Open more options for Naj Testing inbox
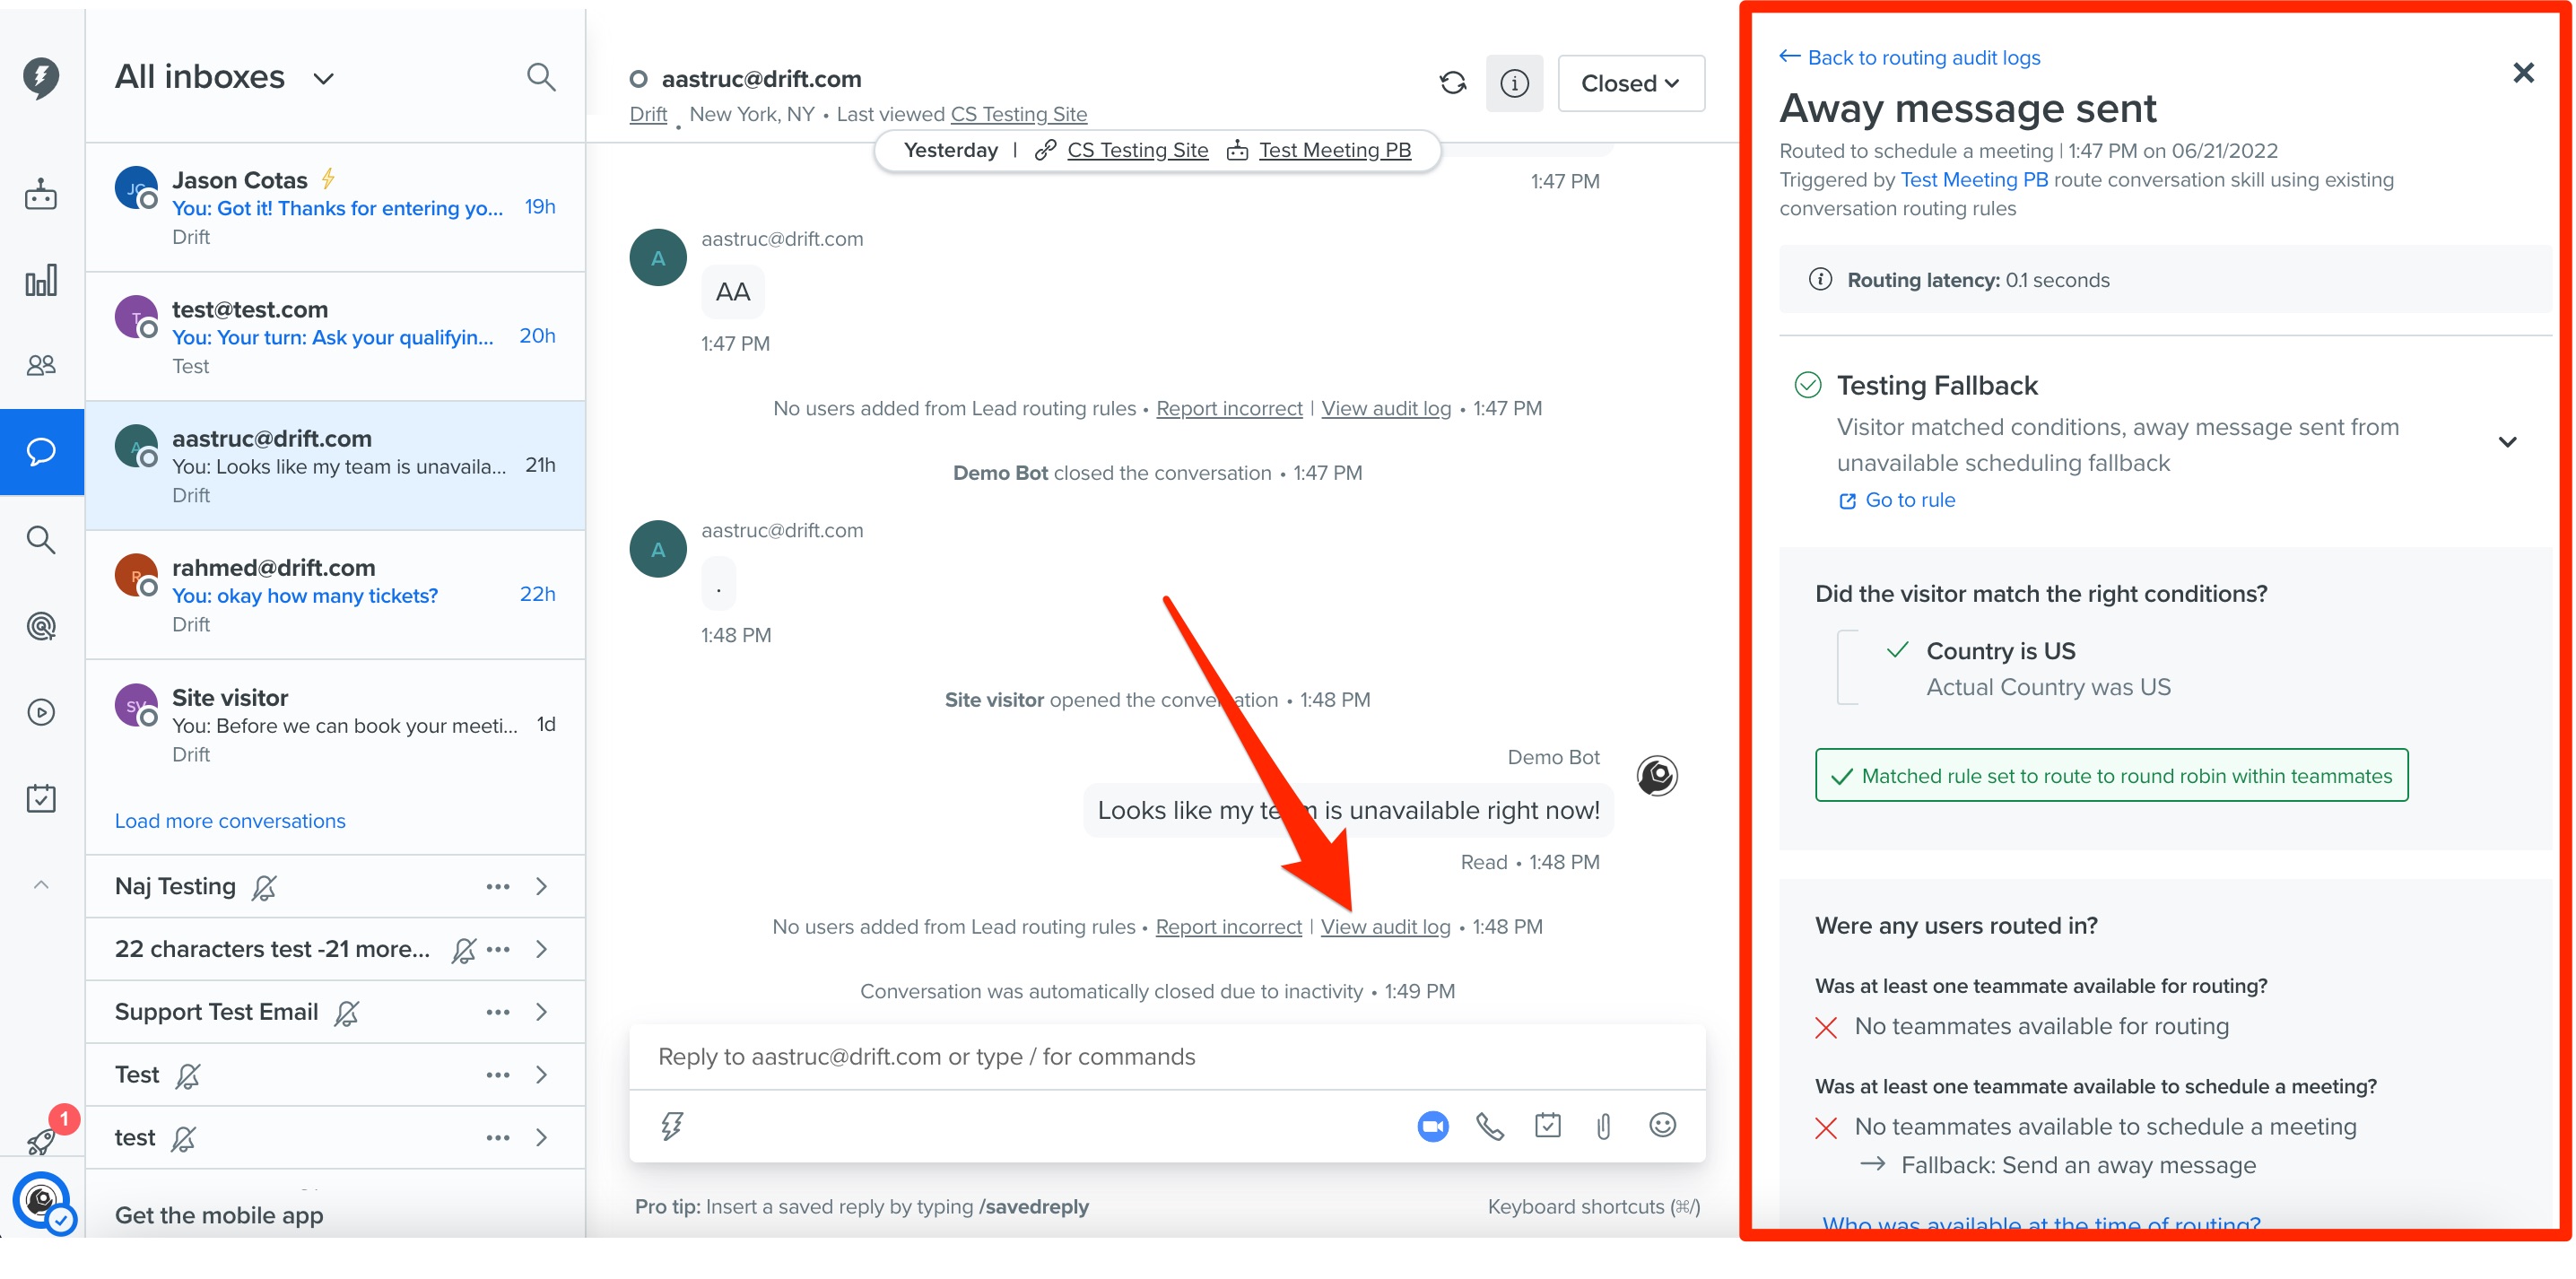2576x1279 pixels. pos(498,887)
